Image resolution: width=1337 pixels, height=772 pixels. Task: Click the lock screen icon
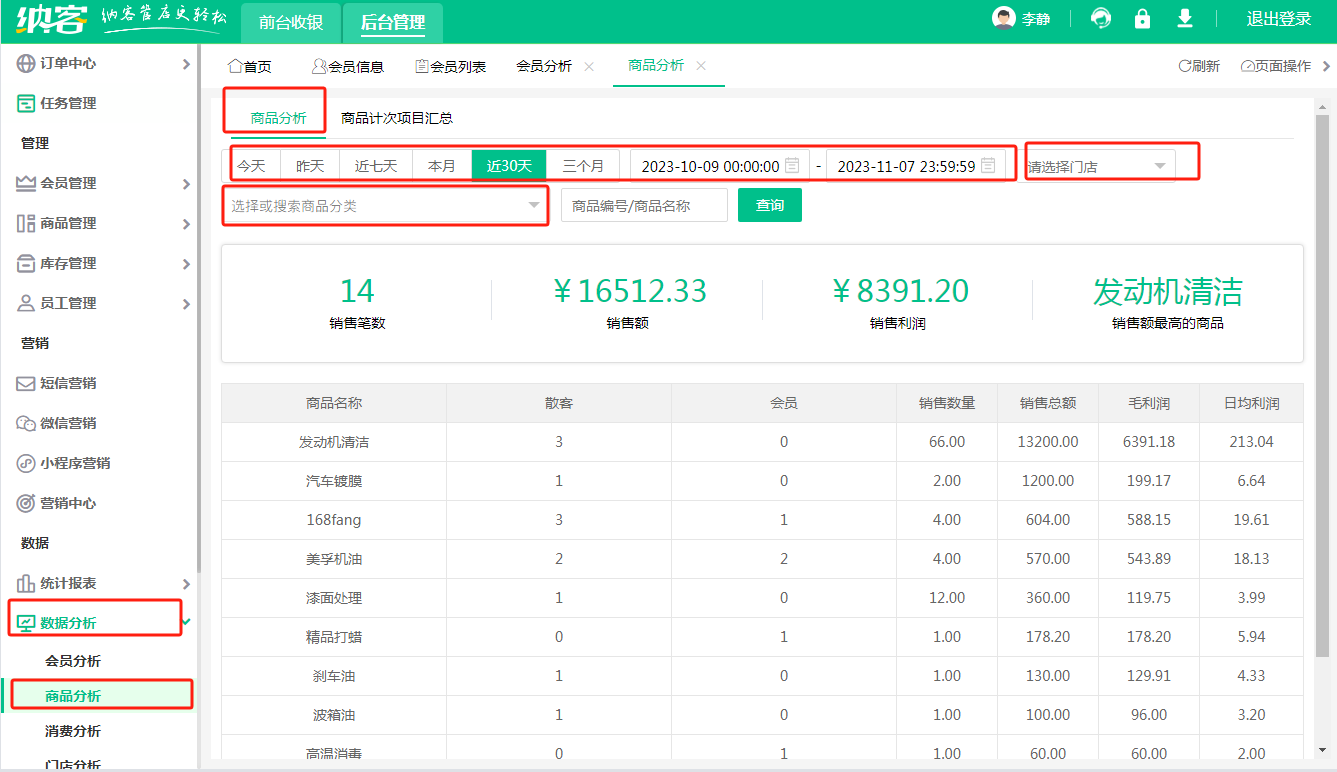coord(1142,19)
